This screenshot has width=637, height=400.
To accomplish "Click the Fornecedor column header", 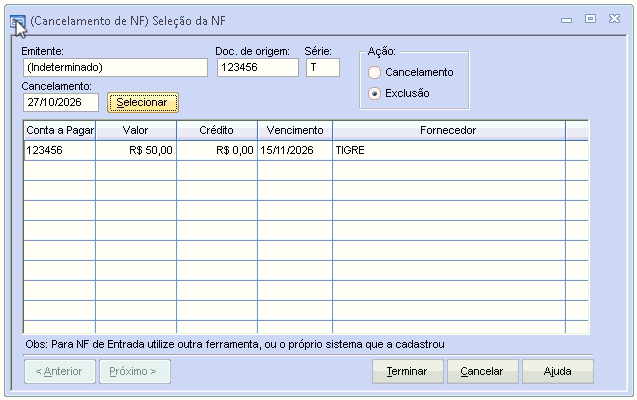I will [448, 130].
